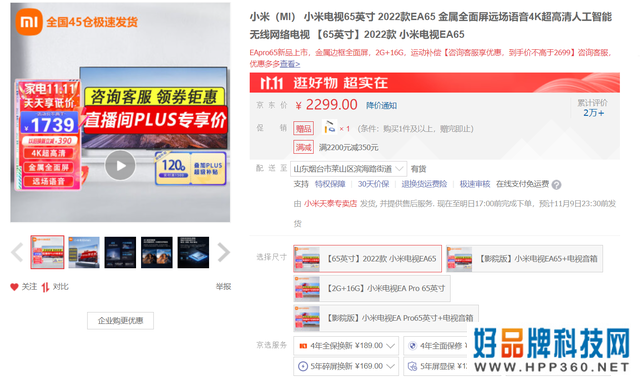640x380 pixels.
Task: Click the 企业购更优惠 button
Action: pyautogui.click(x=120, y=321)
